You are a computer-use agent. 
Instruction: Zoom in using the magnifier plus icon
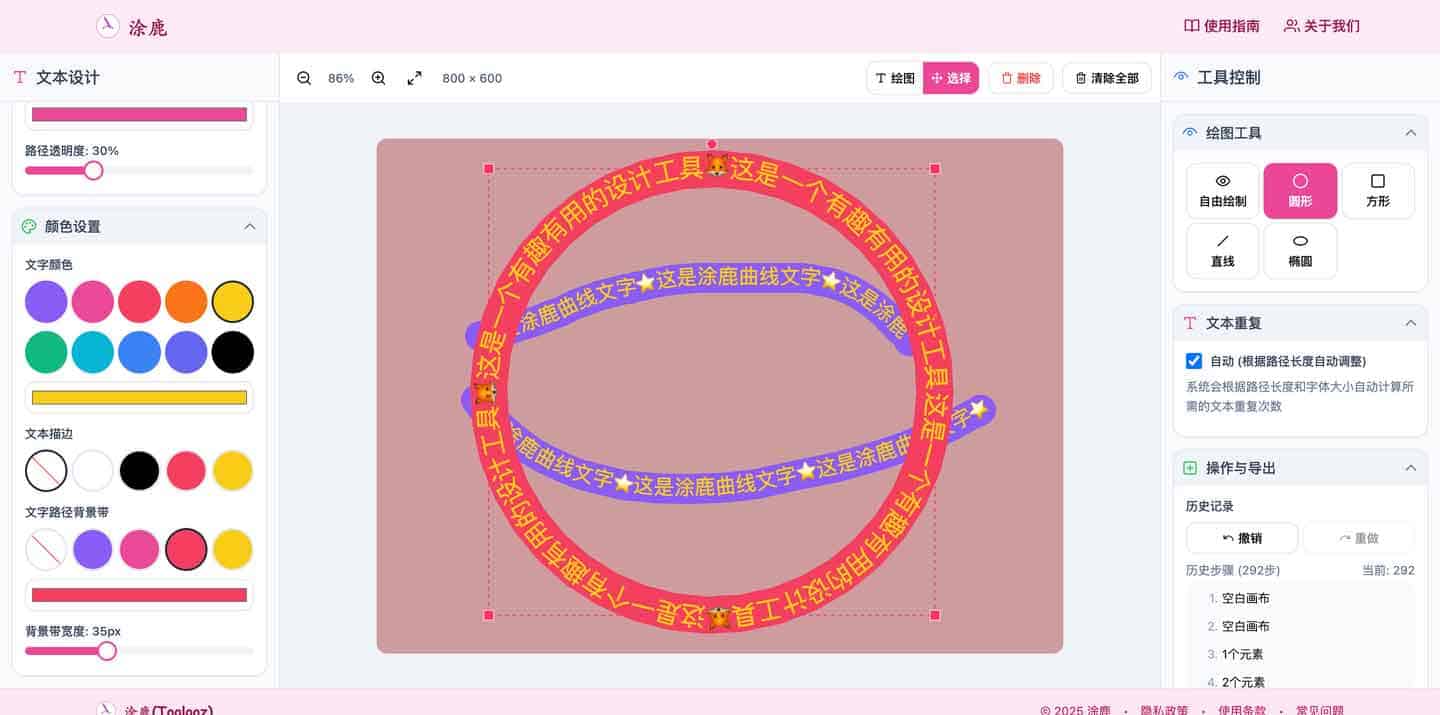coord(378,78)
